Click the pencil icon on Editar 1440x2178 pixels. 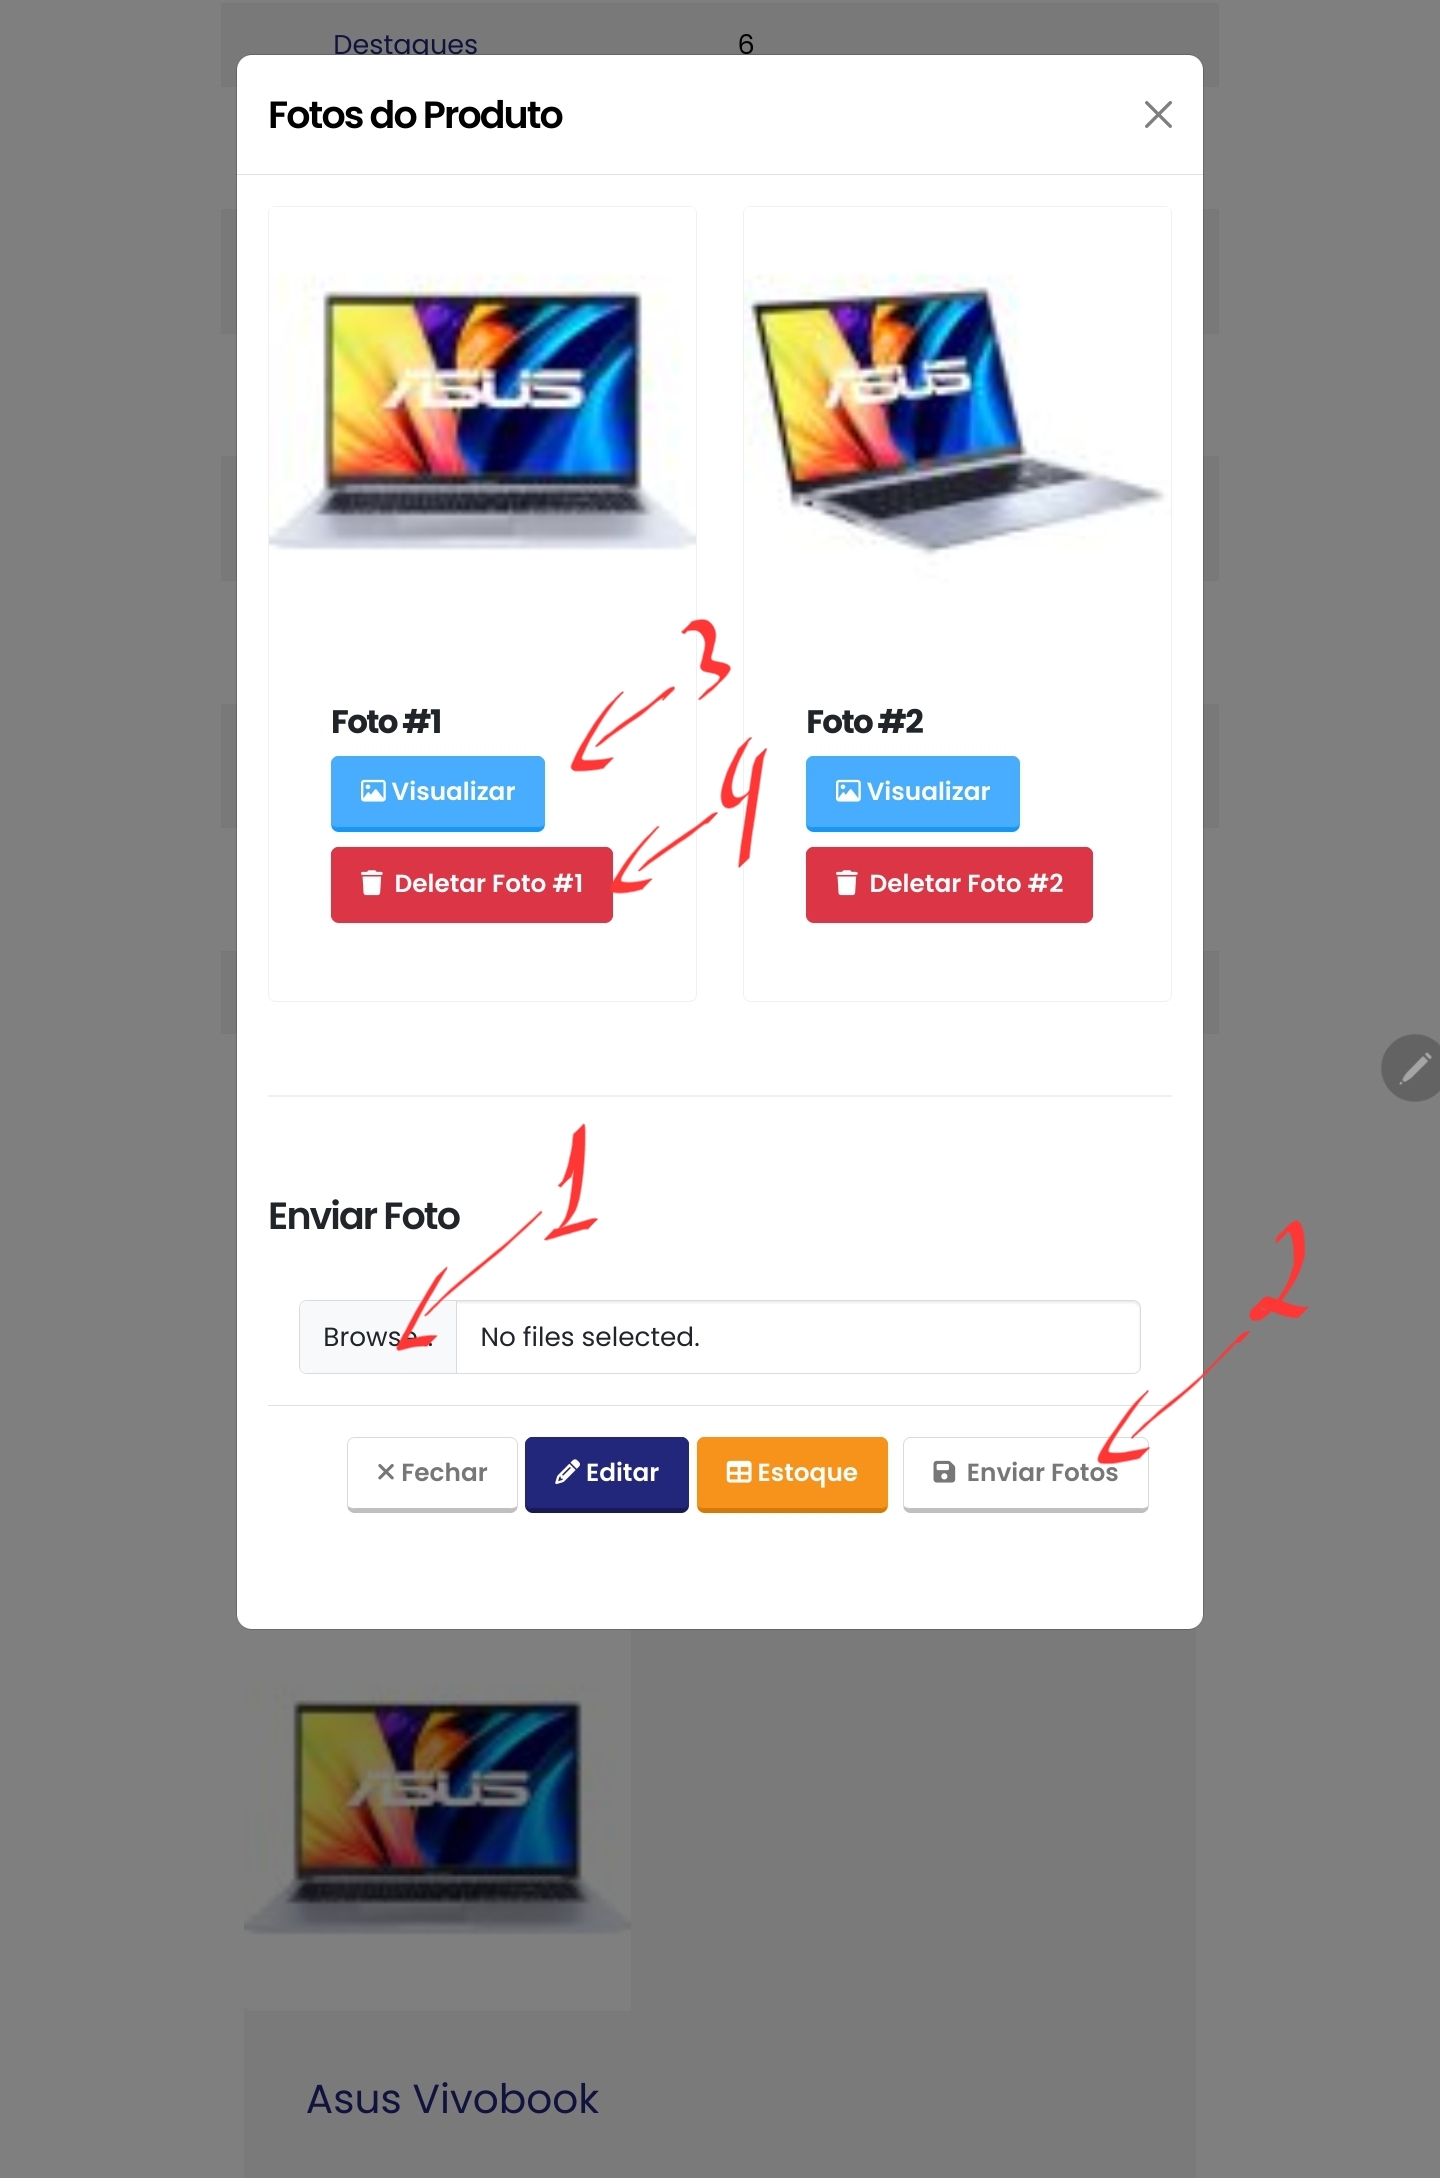pyautogui.click(x=567, y=1472)
